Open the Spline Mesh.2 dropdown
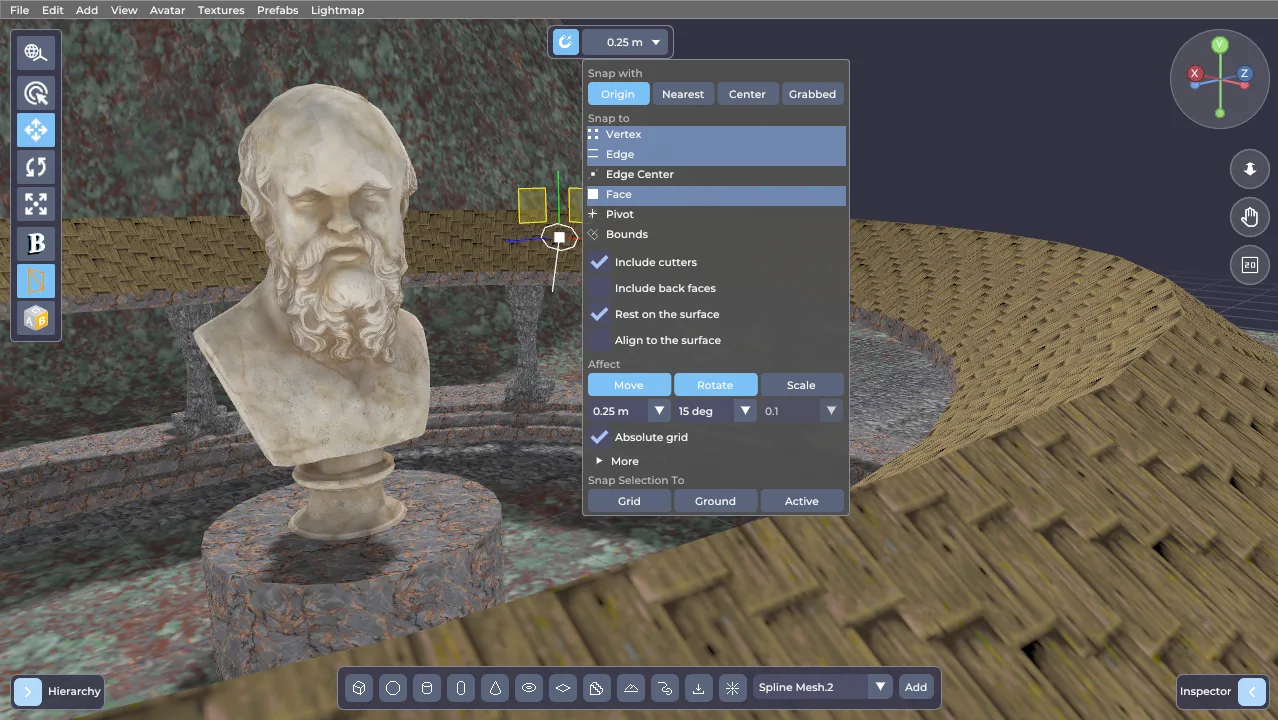The width and height of the screenshot is (1278, 720). point(822,687)
